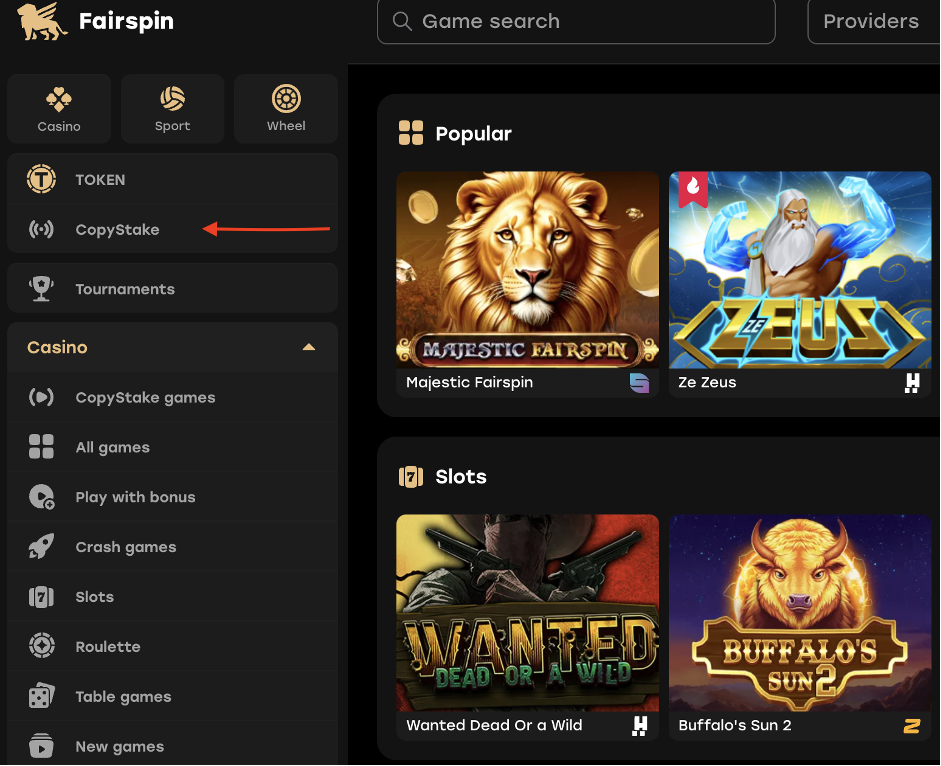The height and width of the screenshot is (766, 941).
Task: Click the Table games dice icon
Action: (x=41, y=697)
